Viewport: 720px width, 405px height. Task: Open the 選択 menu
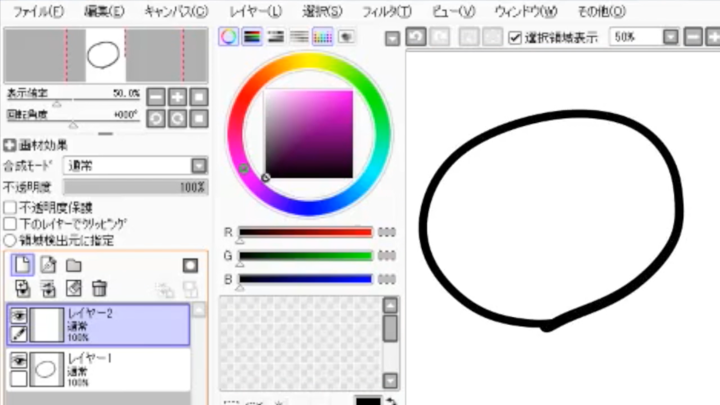322,11
